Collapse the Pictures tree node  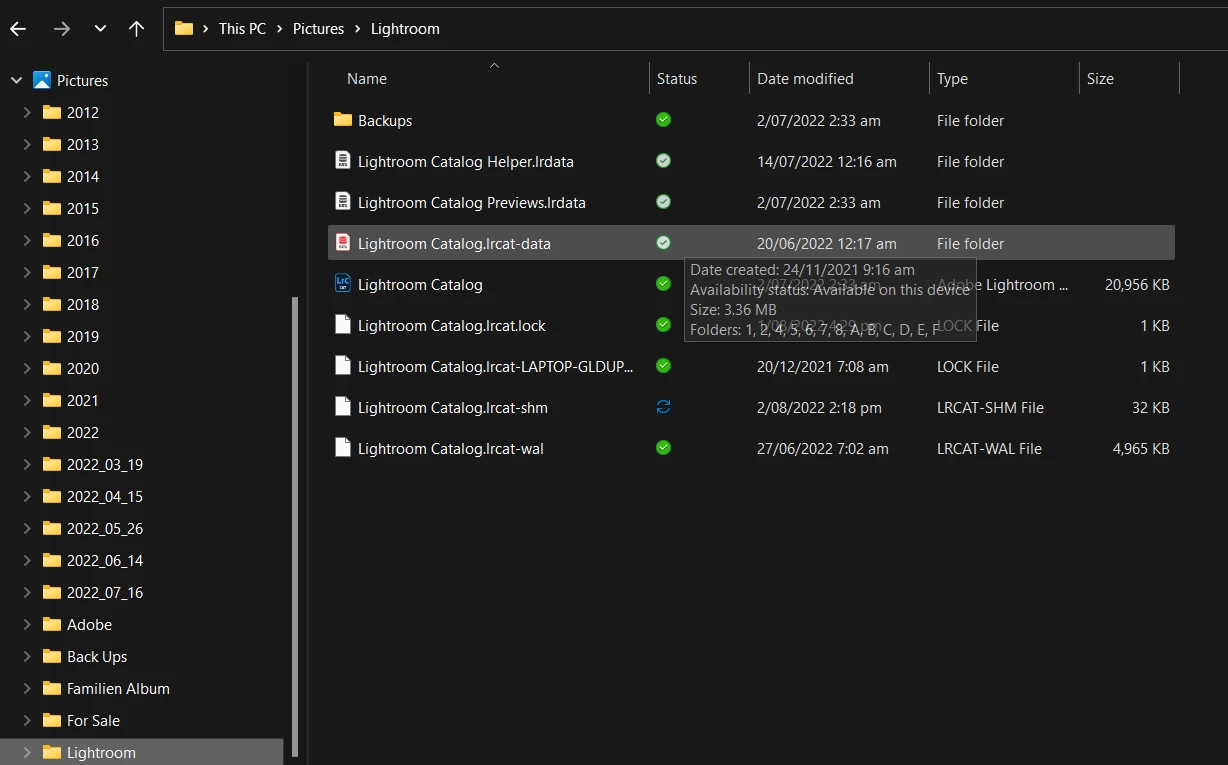pyautogui.click(x=16, y=80)
